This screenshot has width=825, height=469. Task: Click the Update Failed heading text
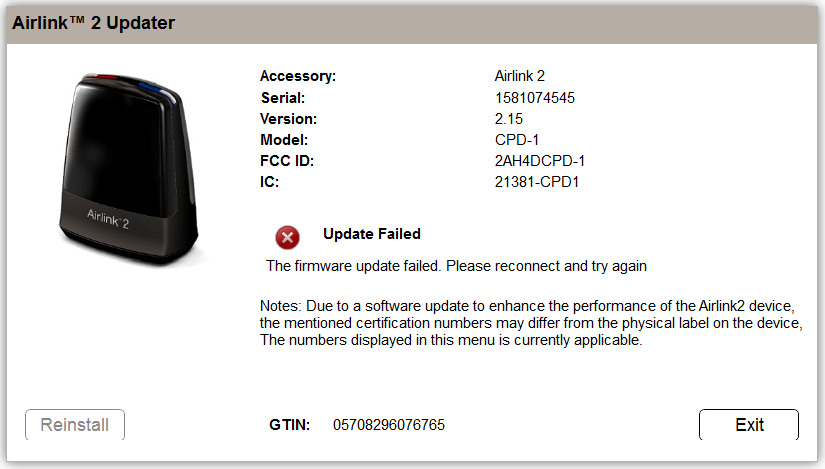pos(371,234)
